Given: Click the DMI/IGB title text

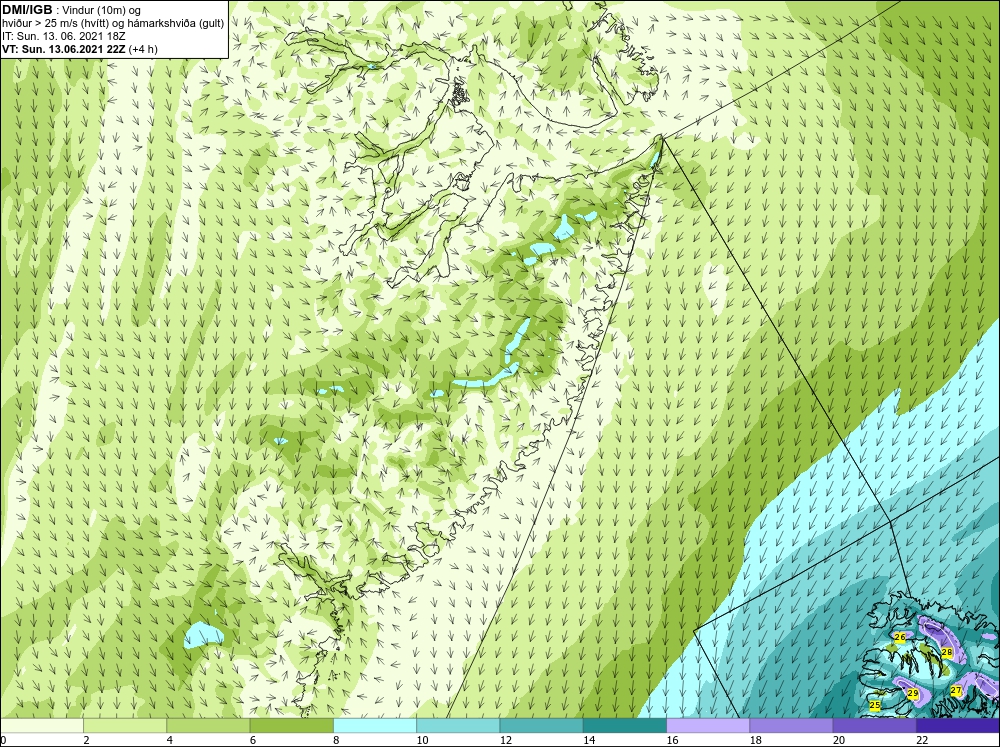Looking at the screenshot, I should 27,10.
